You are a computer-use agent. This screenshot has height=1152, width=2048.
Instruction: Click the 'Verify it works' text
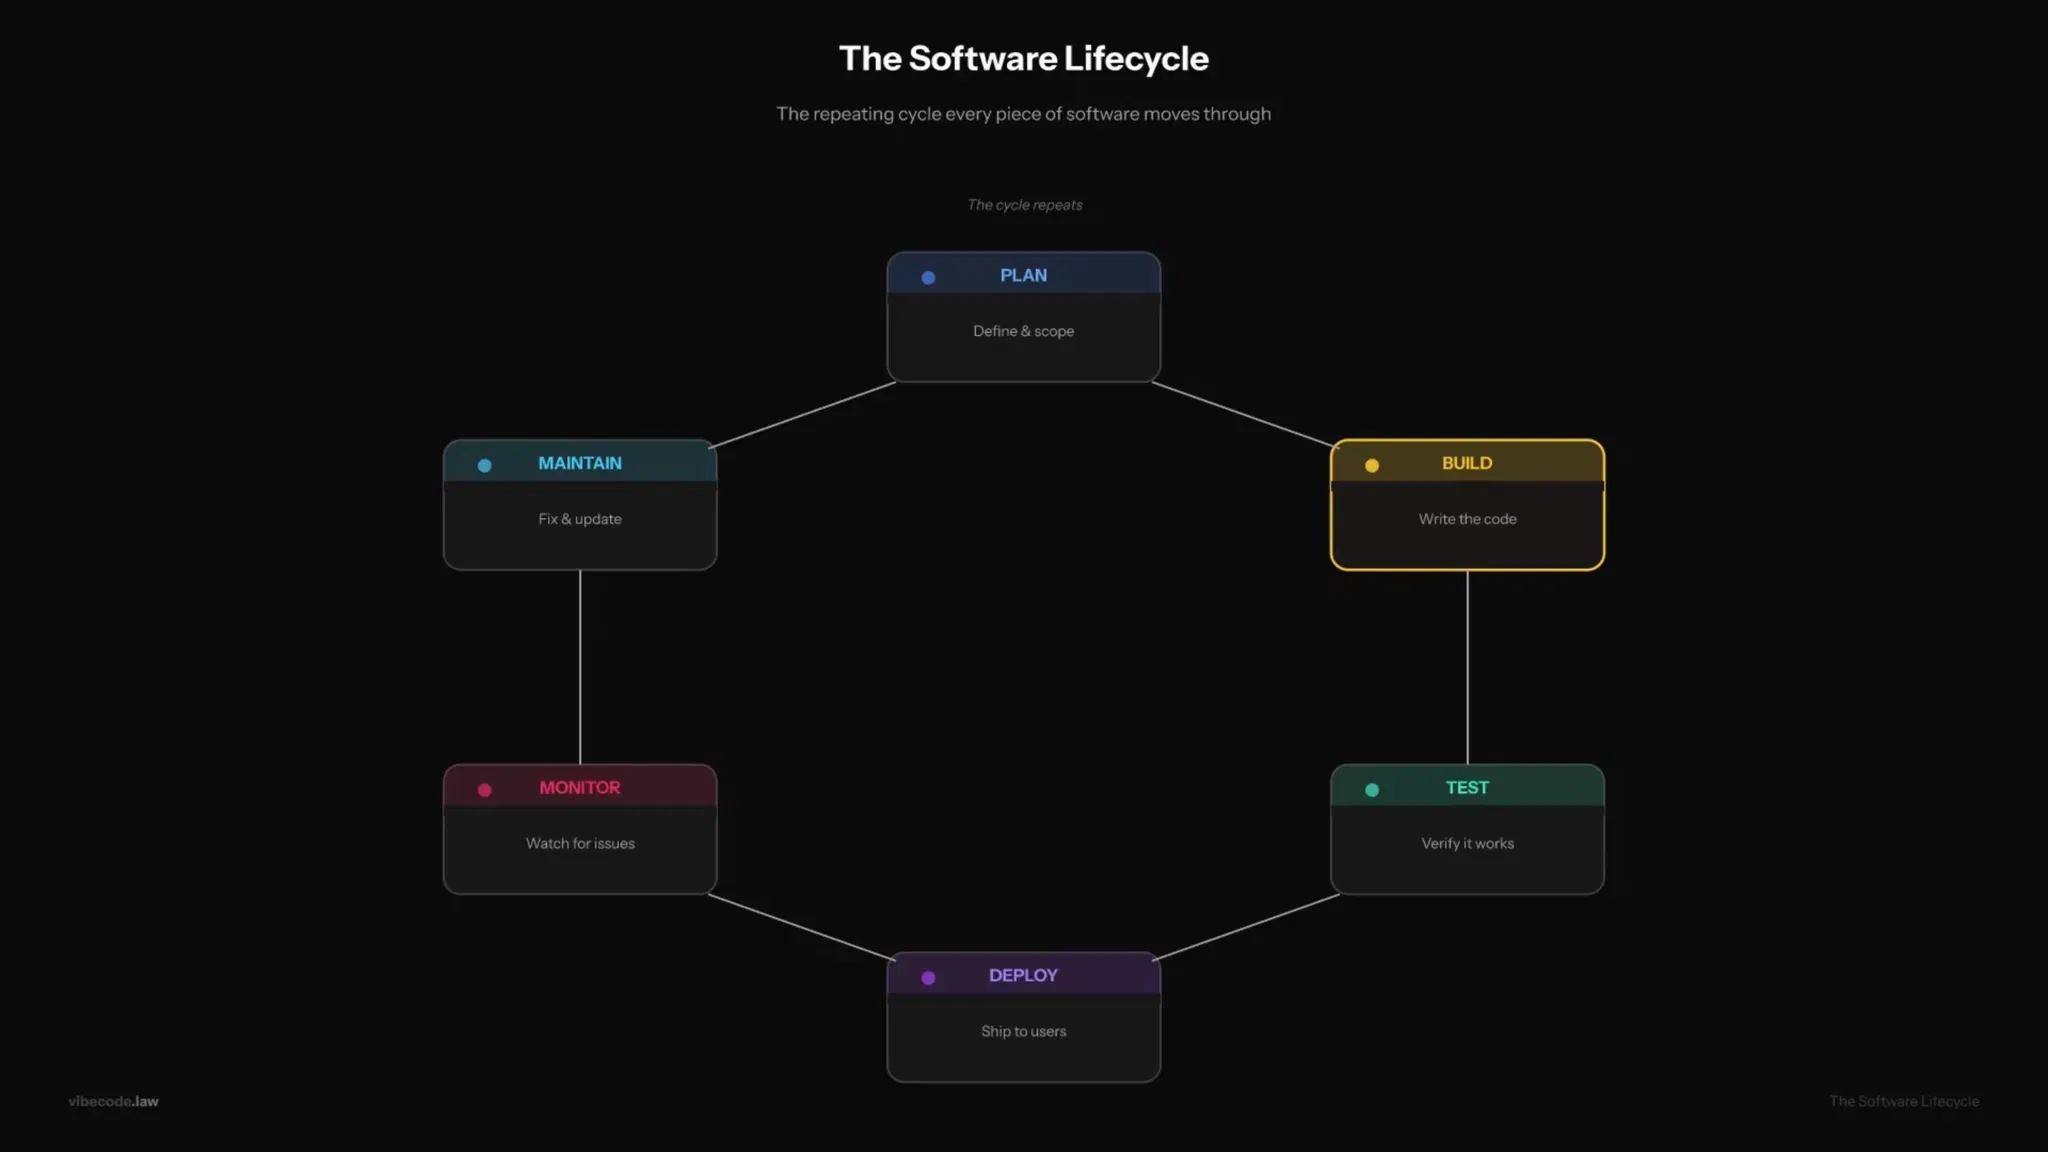coord(1467,843)
